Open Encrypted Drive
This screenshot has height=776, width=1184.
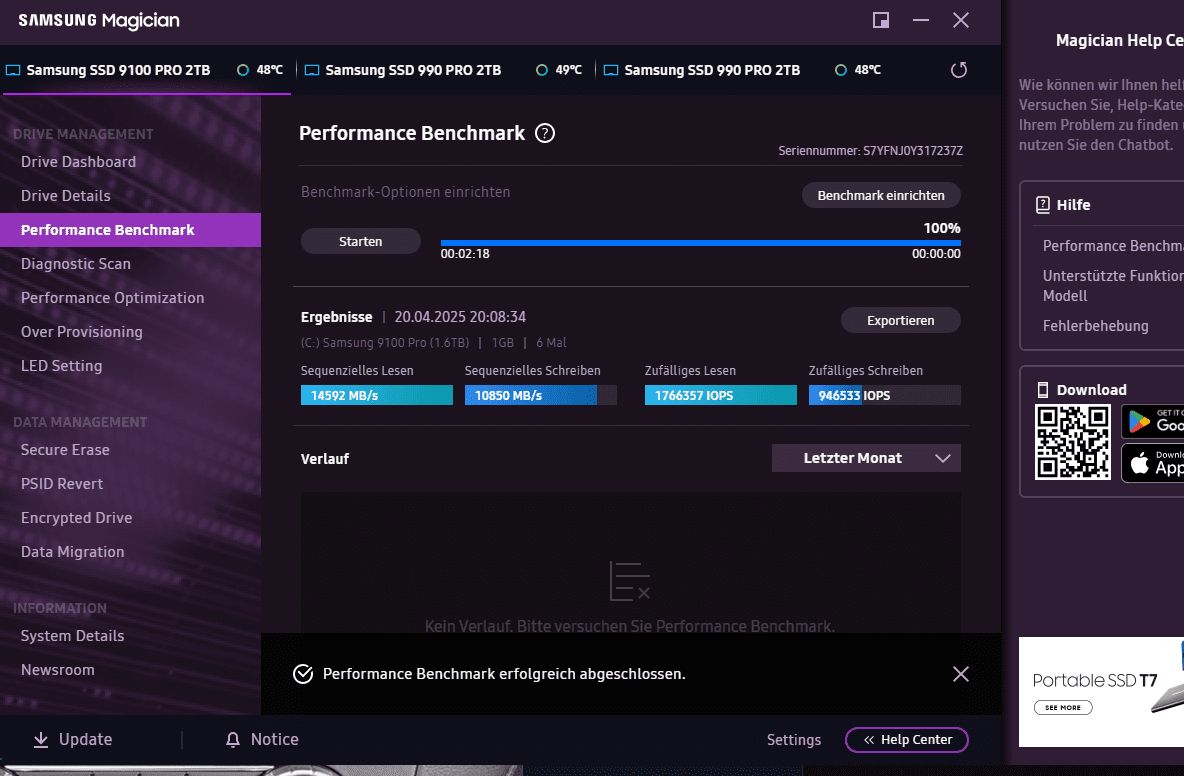tap(76, 518)
